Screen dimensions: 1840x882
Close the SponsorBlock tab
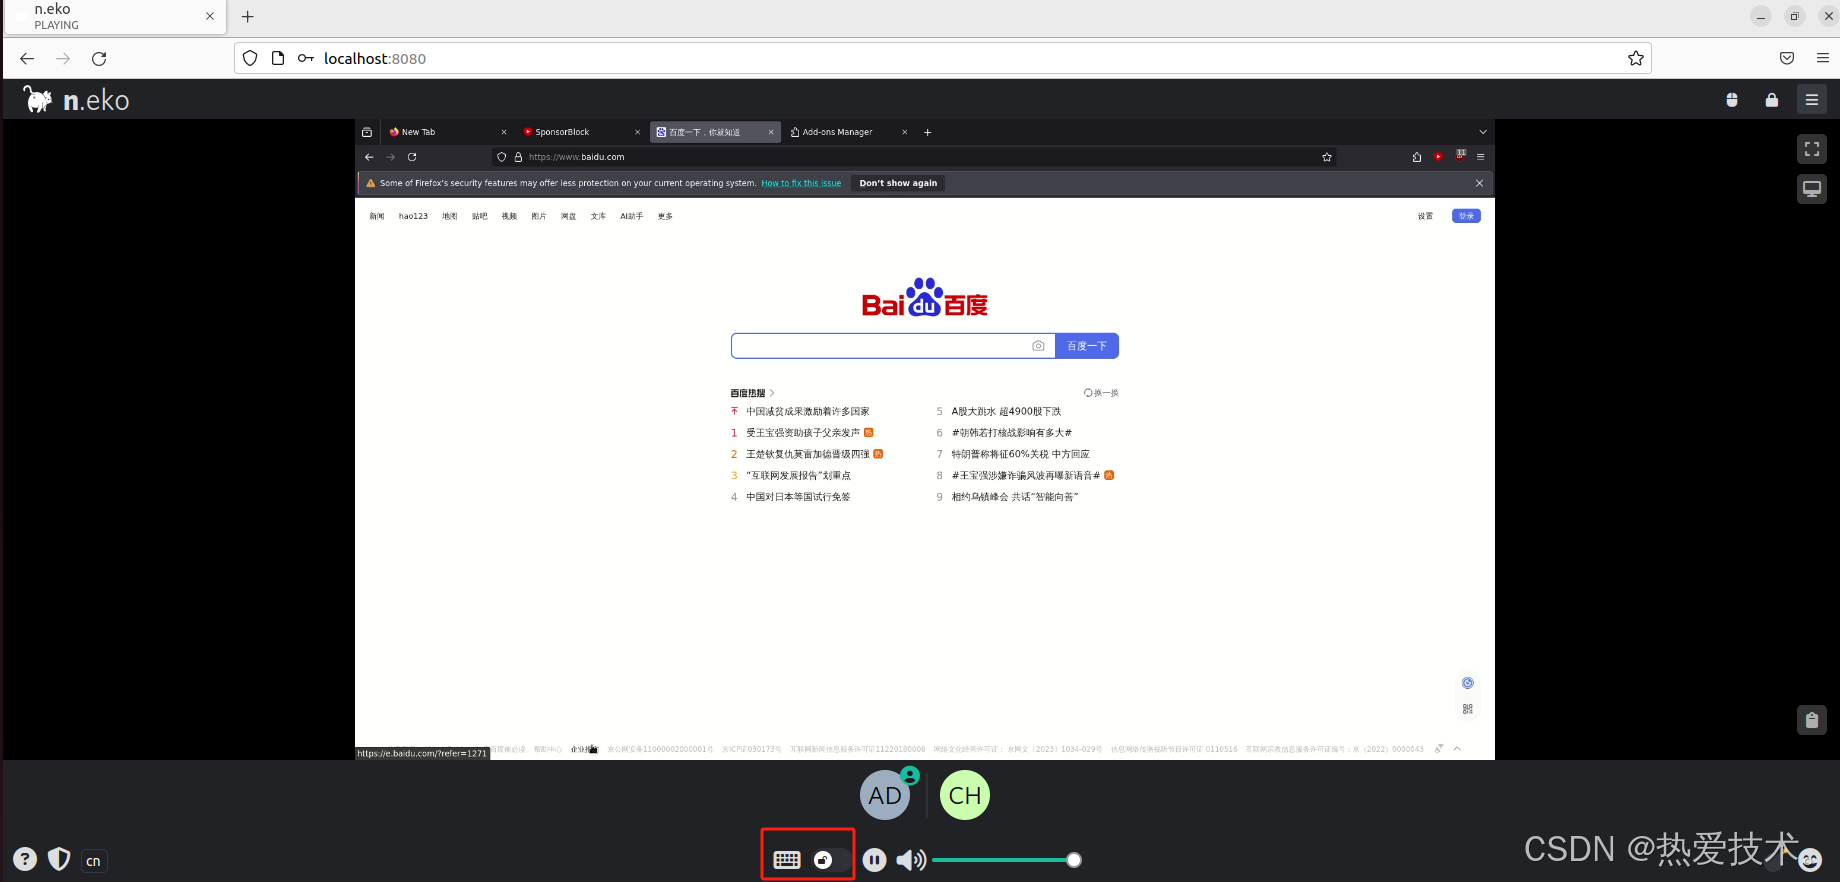638,132
